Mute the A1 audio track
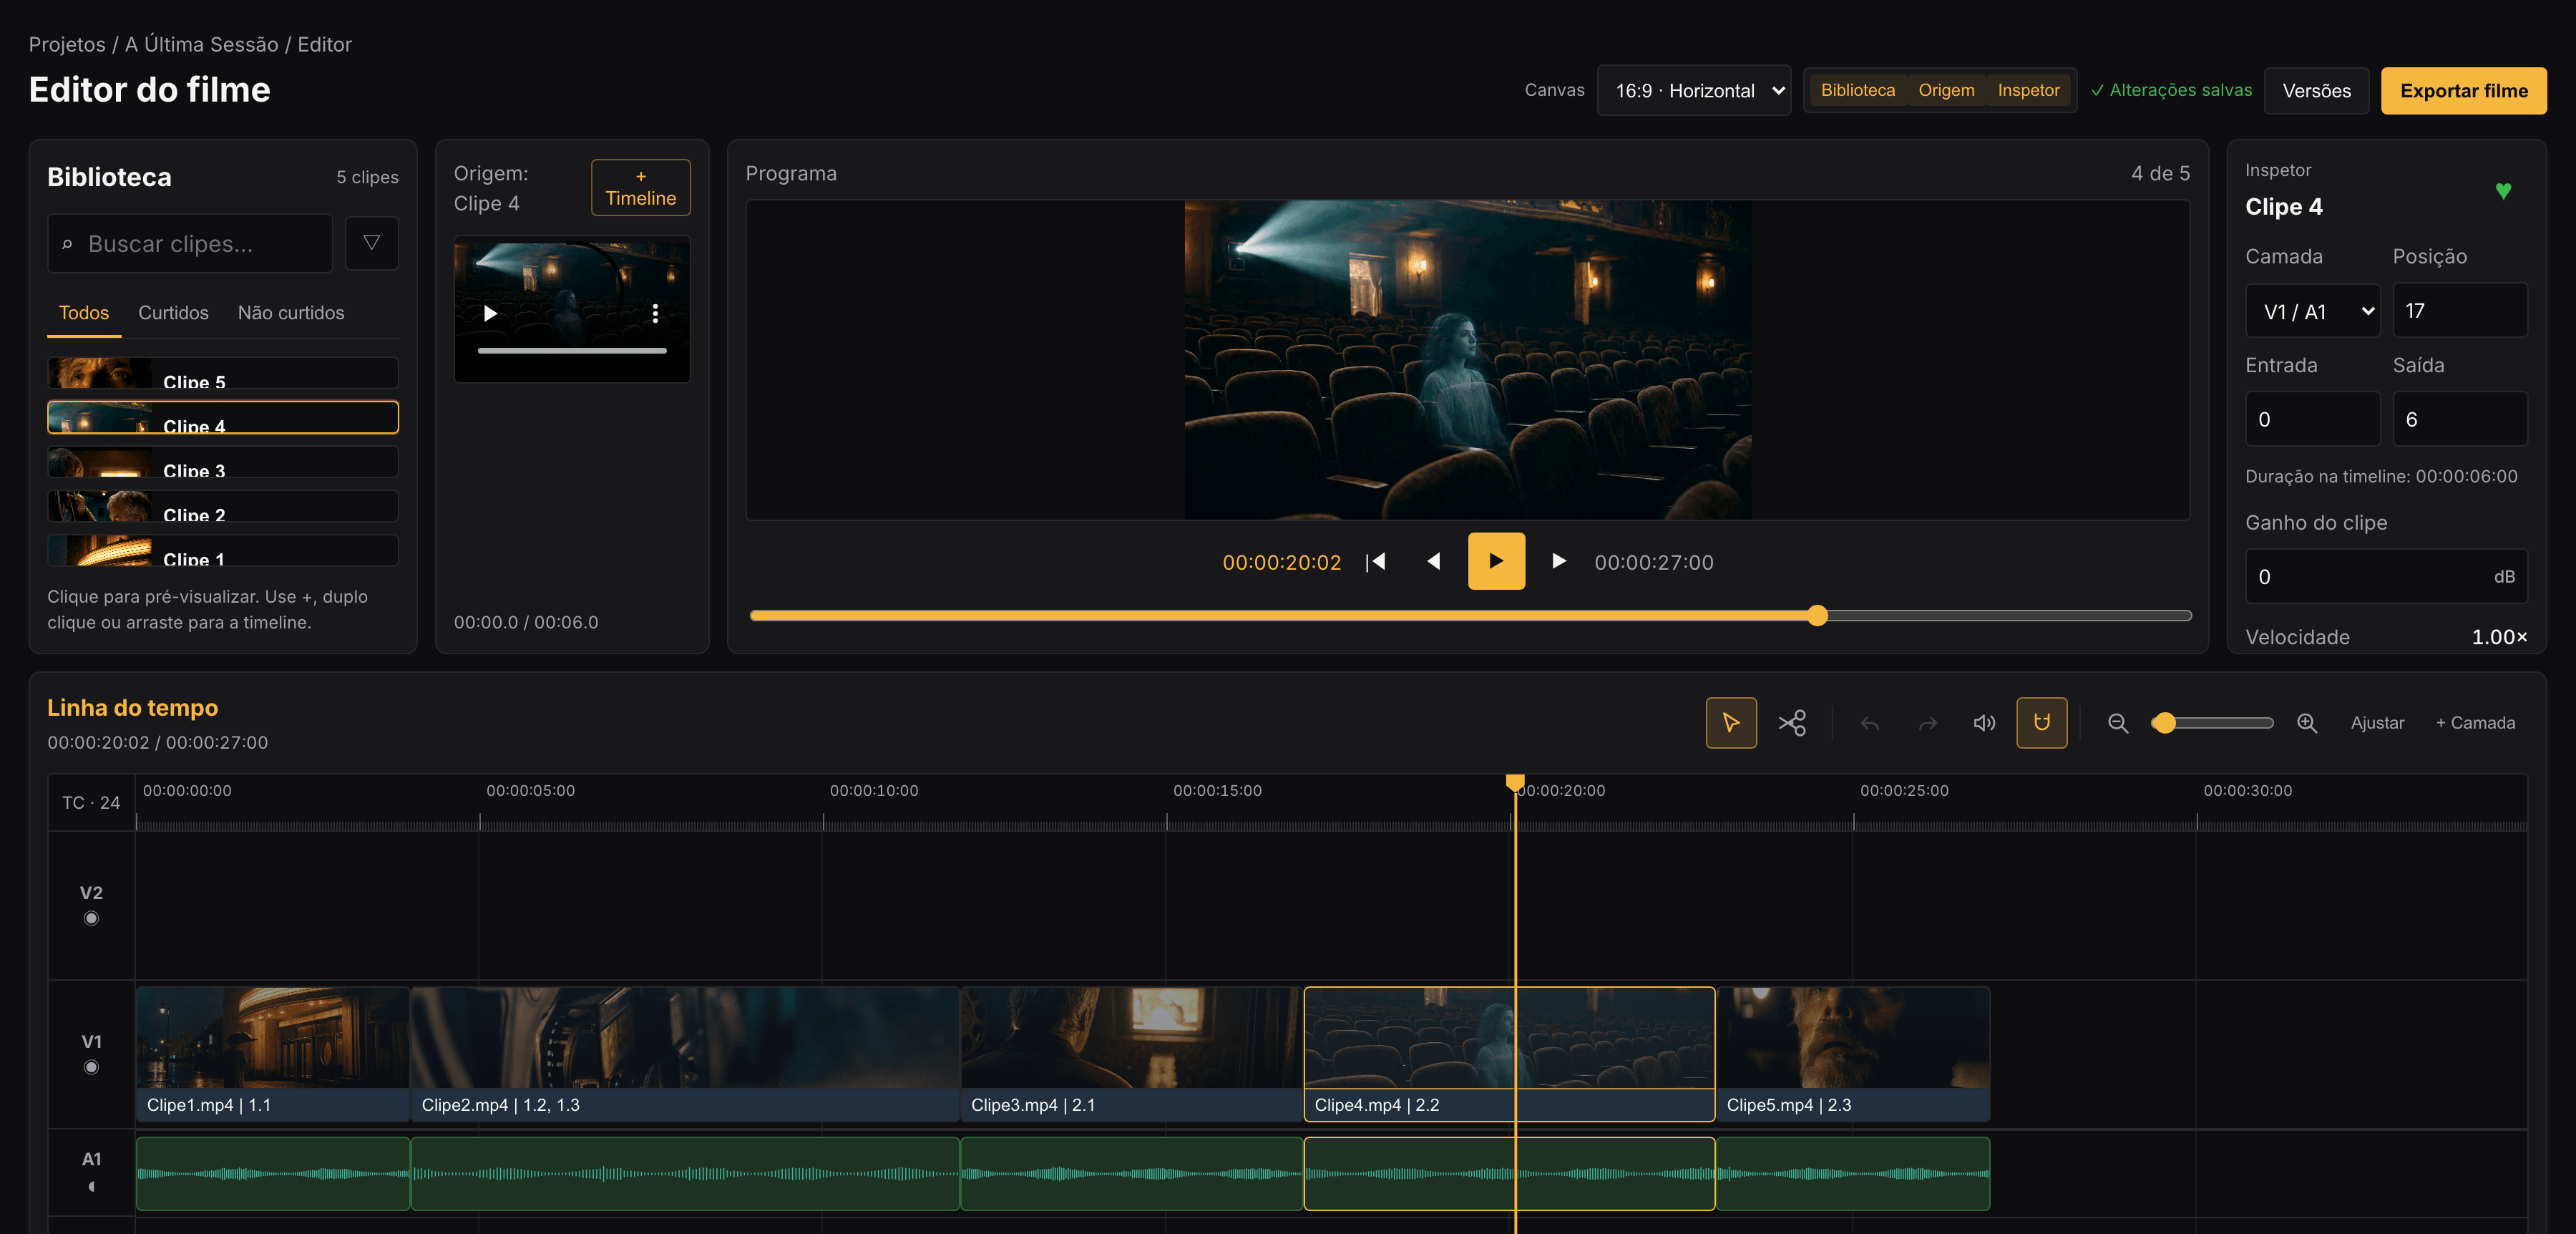2576x1234 pixels. [x=91, y=1186]
